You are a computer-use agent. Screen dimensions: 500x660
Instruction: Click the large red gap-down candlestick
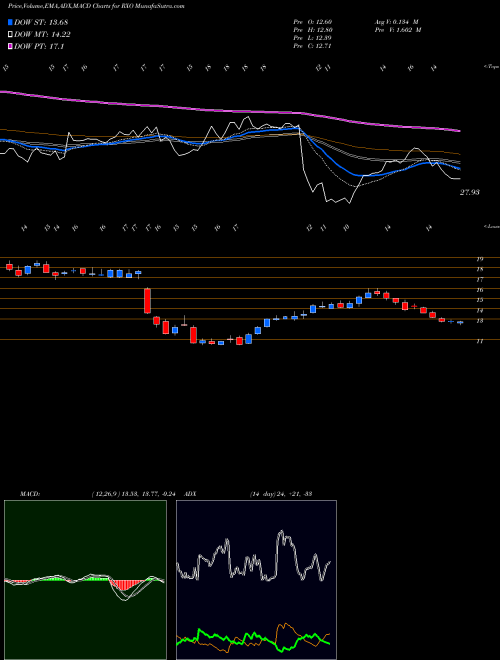147,301
